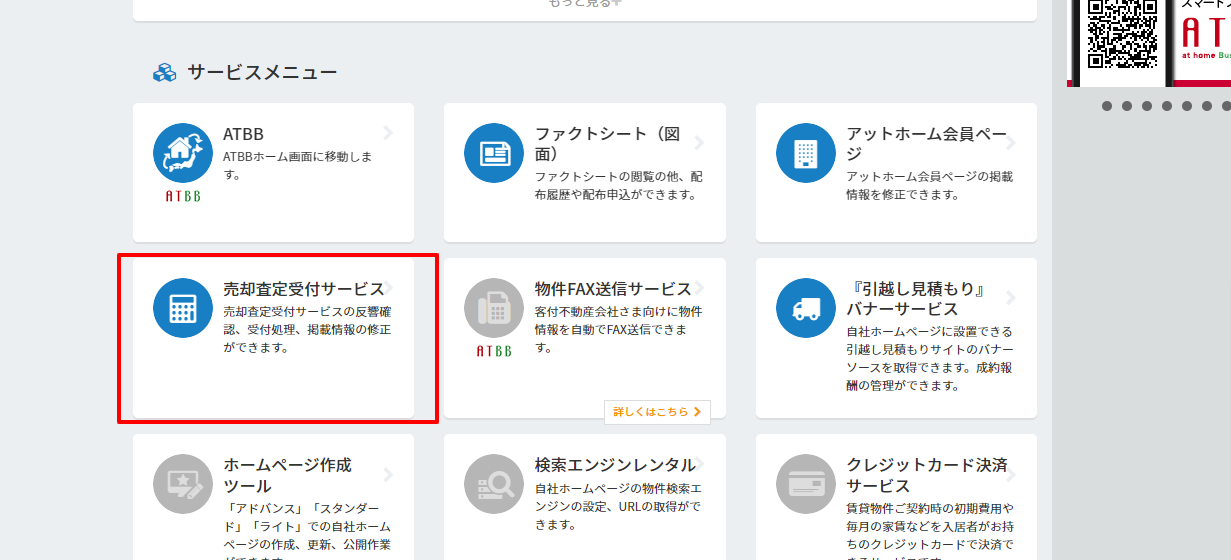Click the calculator icon for 売却査定受付サービス
The image size is (1231, 560).
pos(183,308)
